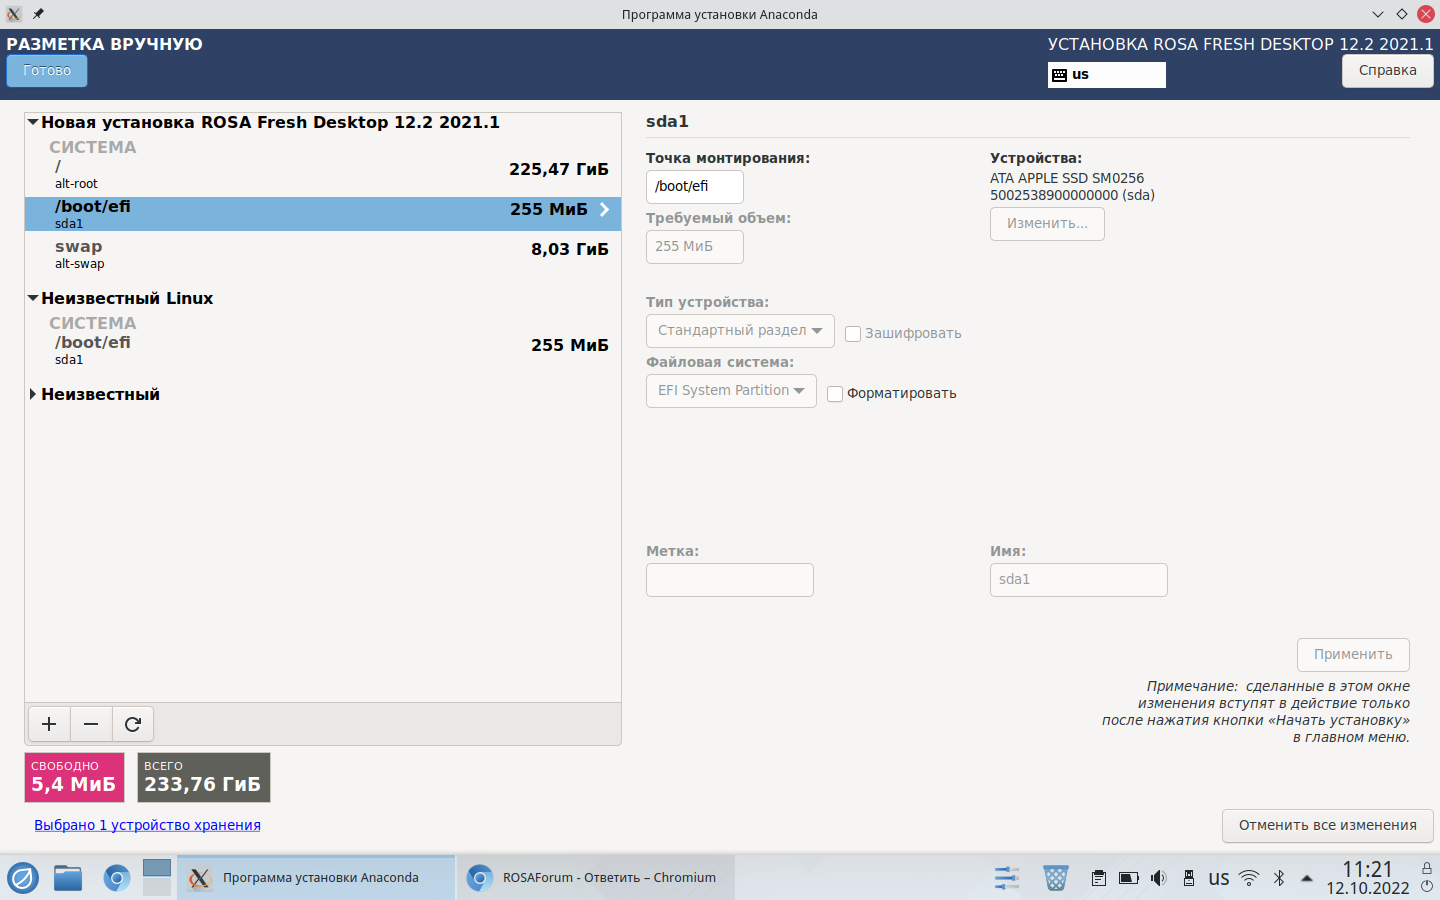Click the reload storage configuration icon
Image resolution: width=1440 pixels, height=900 pixels.
pyautogui.click(x=133, y=724)
